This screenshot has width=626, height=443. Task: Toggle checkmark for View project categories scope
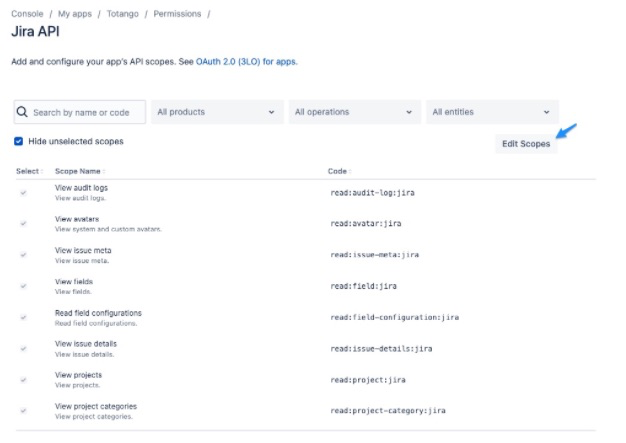point(24,411)
